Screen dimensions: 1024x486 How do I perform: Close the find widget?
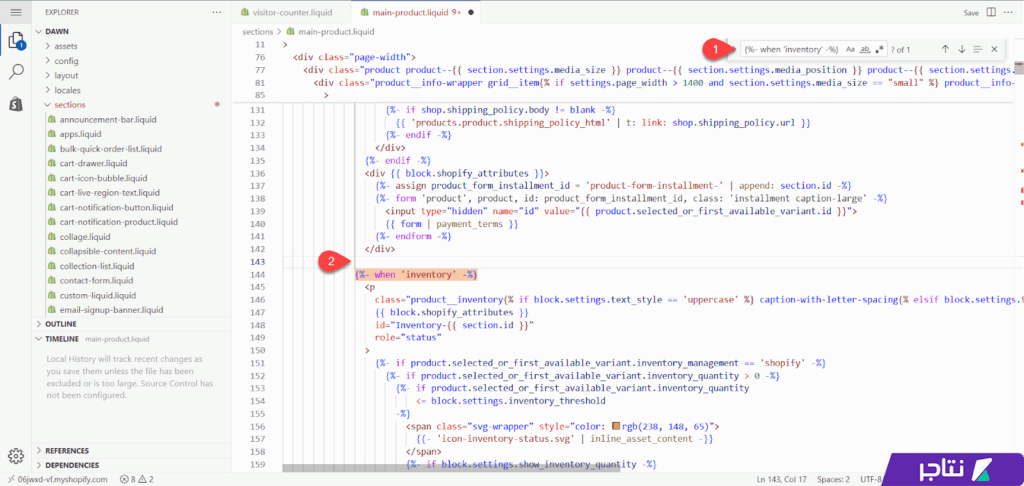[x=994, y=49]
